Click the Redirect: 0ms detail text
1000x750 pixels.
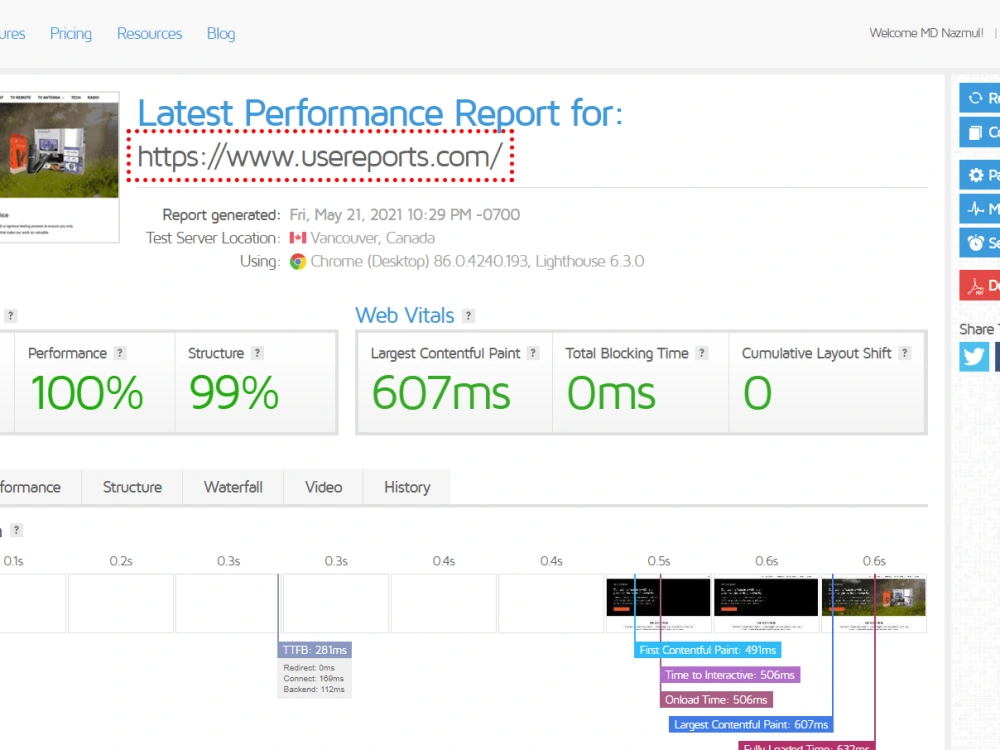pos(309,668)
